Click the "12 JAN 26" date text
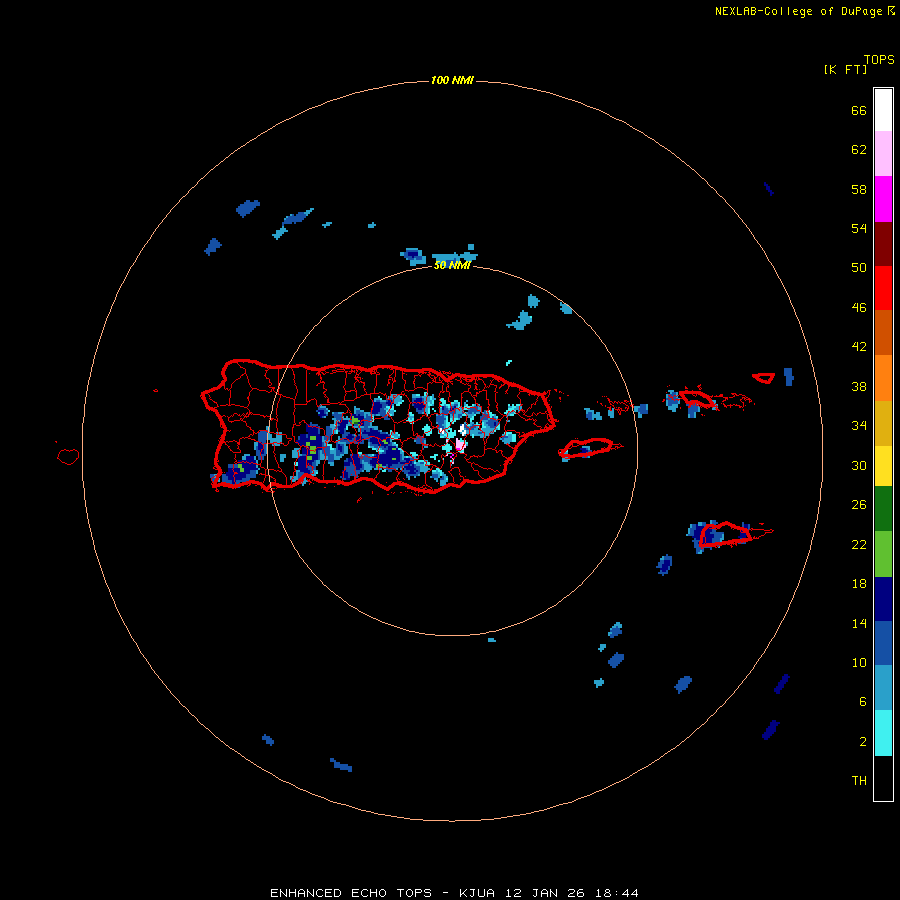 [545, 893]
